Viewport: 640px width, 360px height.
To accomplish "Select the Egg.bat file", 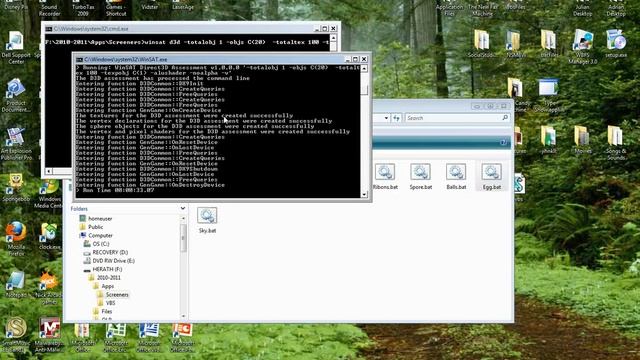I will click(x=491, y=176).
